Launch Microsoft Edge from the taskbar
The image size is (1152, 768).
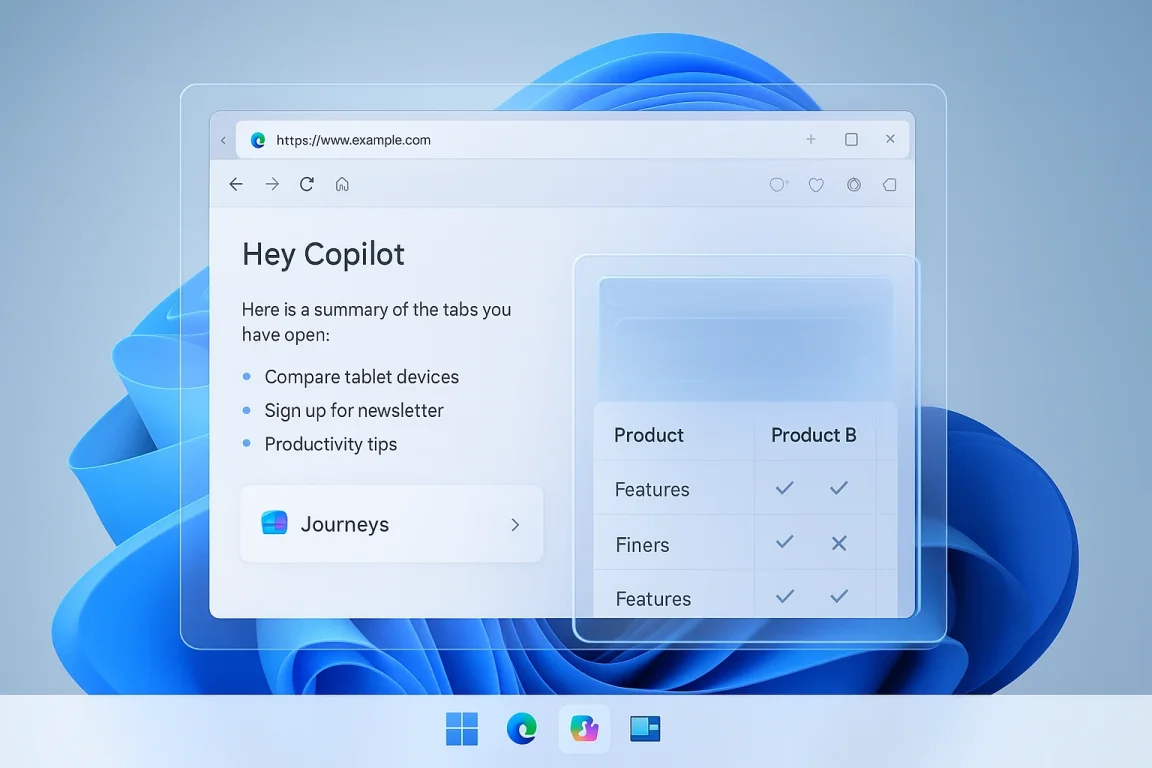pos(522,729)
